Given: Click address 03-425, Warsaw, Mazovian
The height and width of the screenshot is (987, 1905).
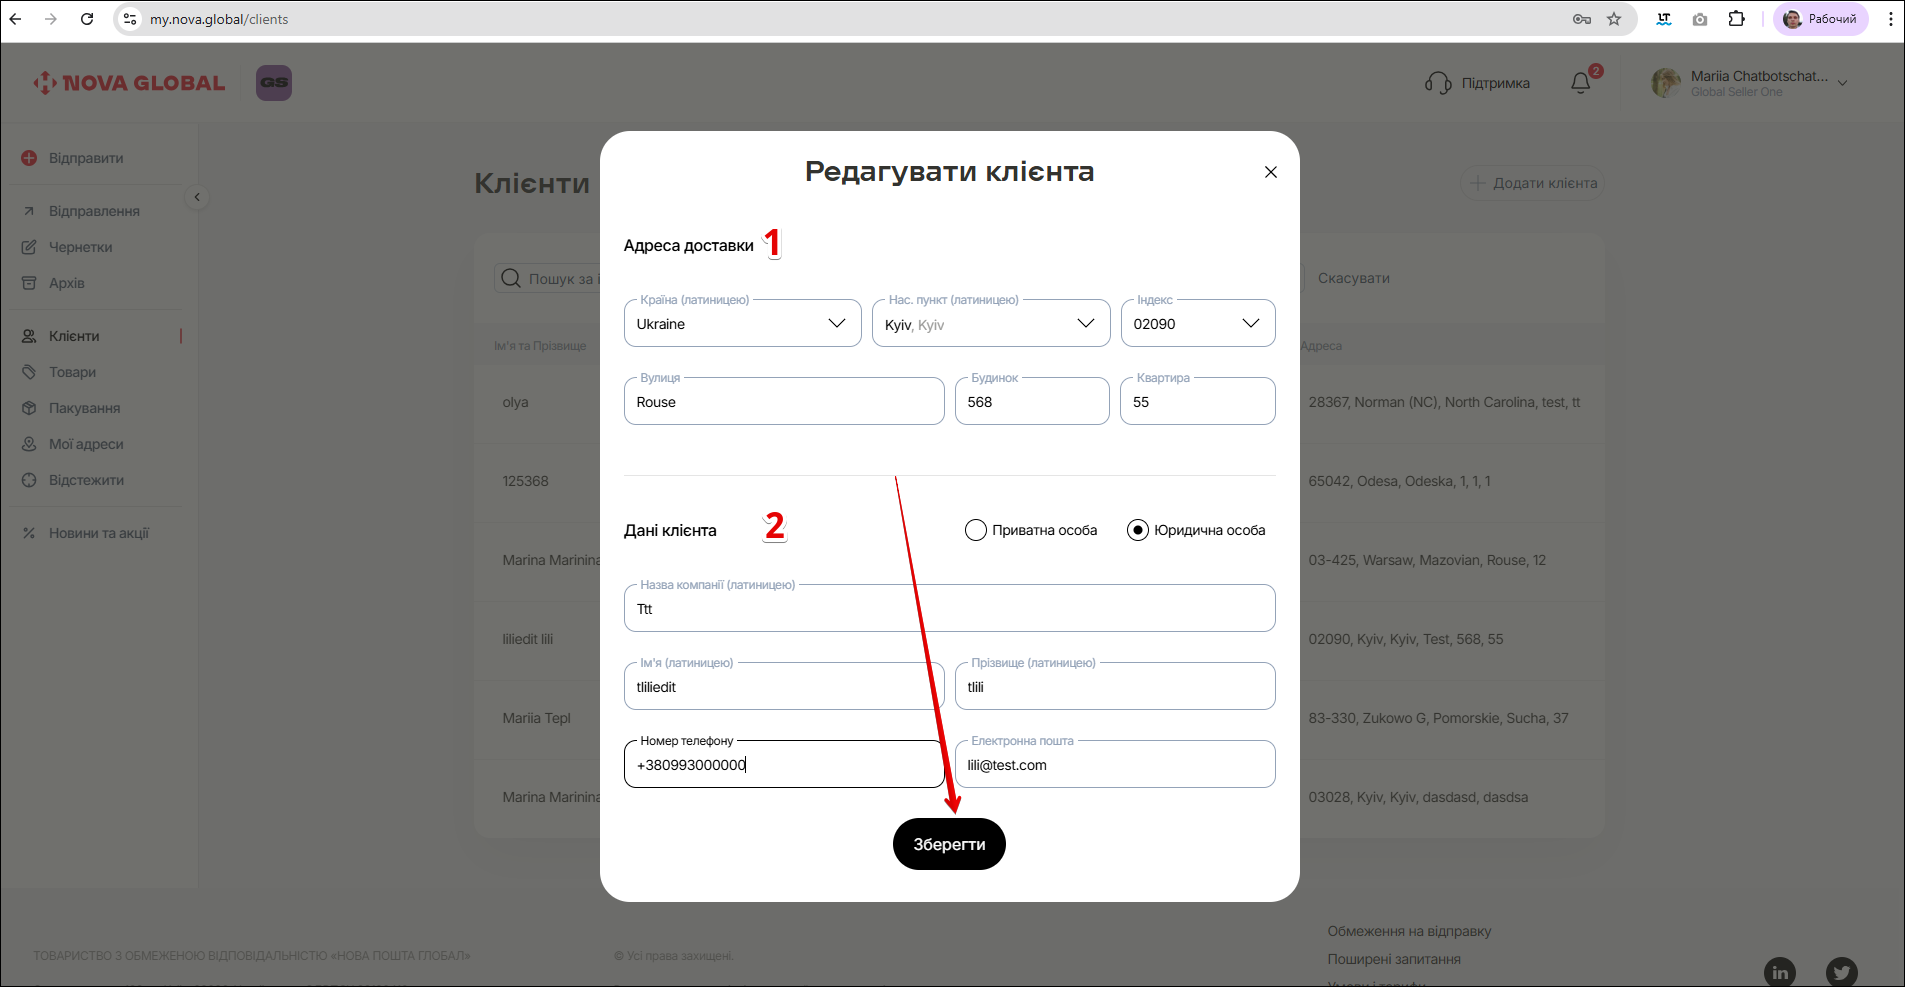Looking at the screenshot, I should [1427, 560].
